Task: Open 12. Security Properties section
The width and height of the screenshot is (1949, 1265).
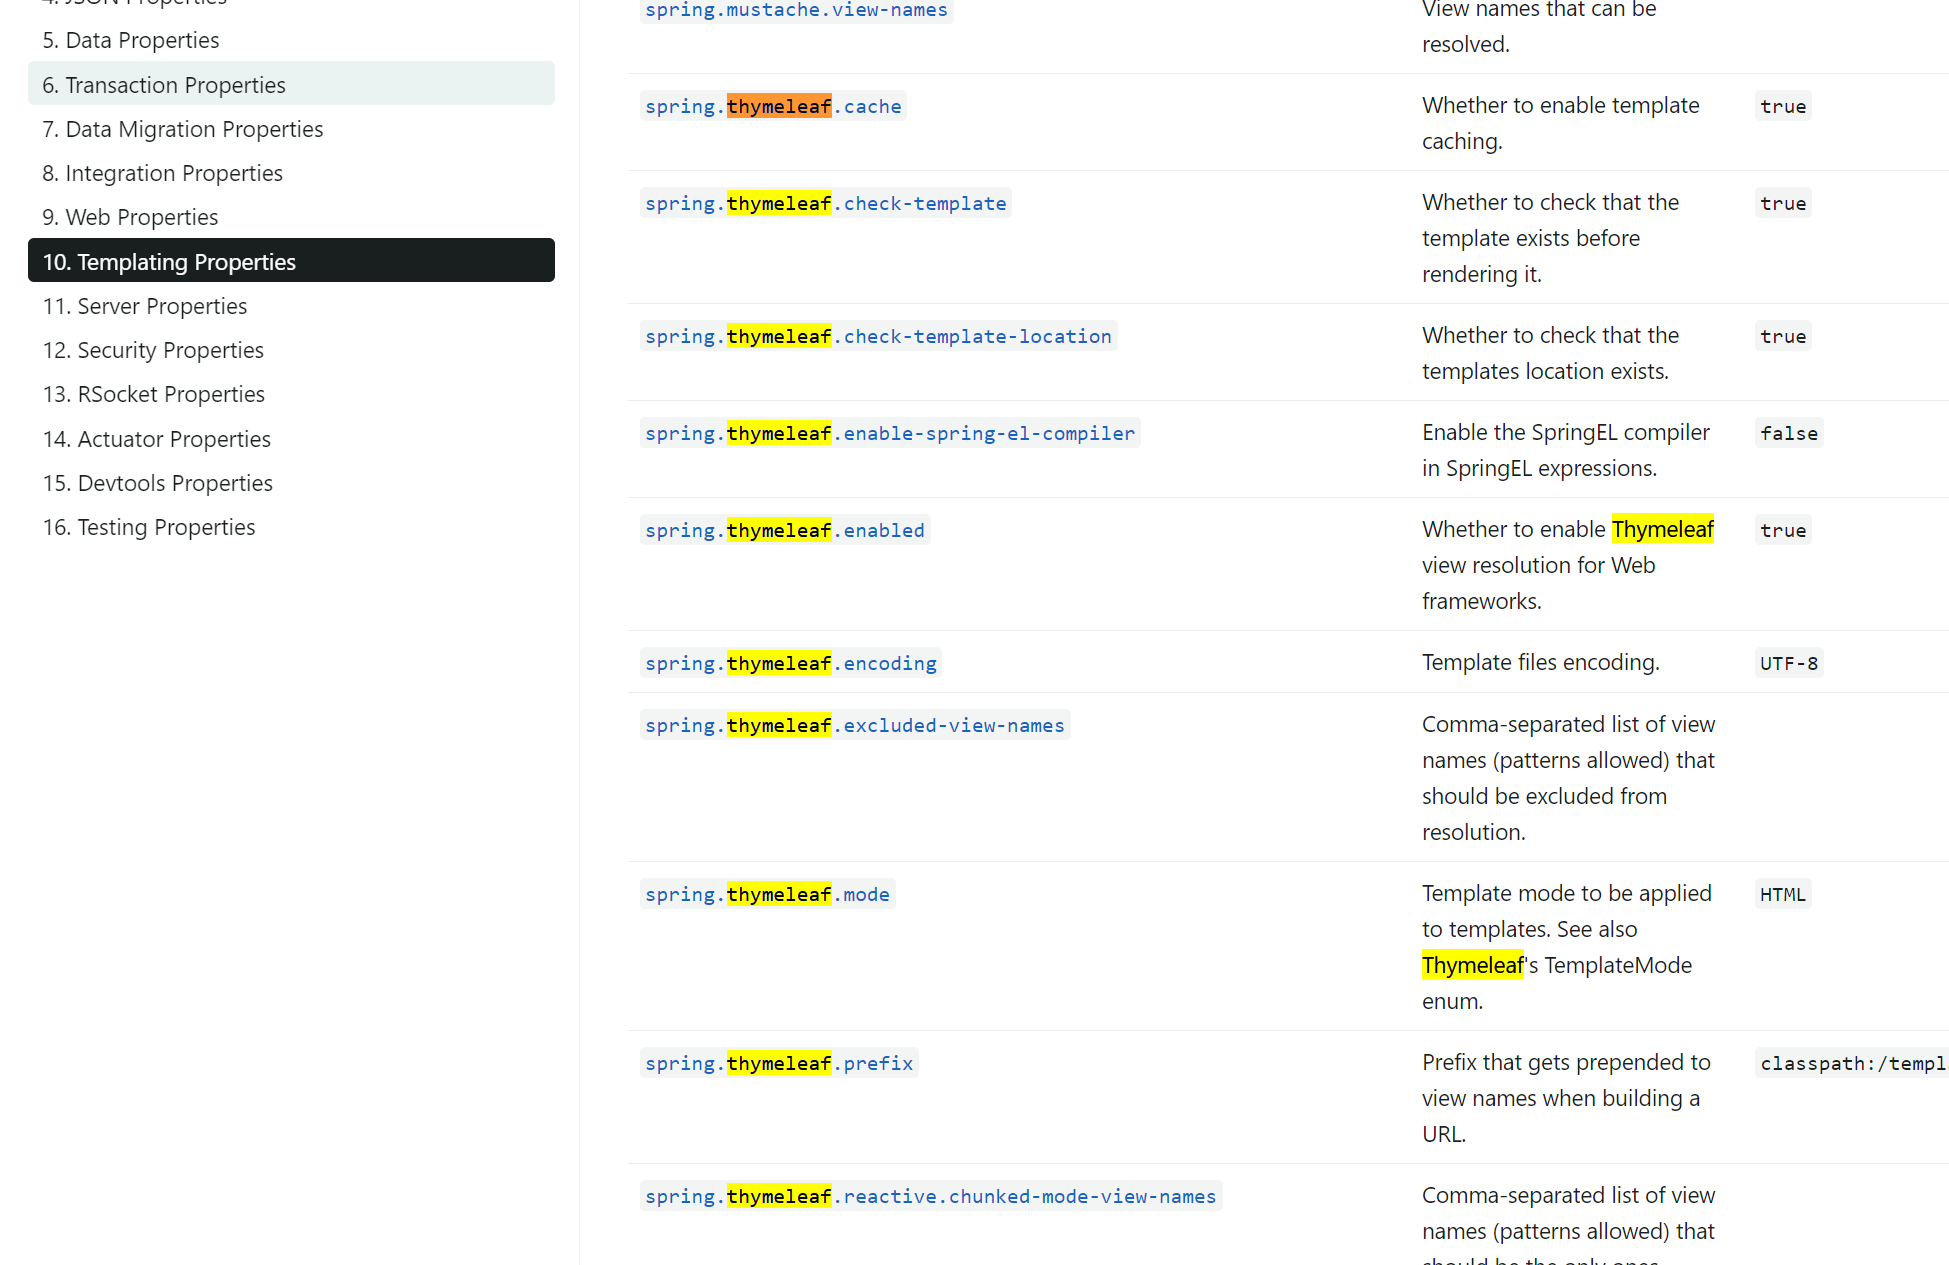Action: click(x=153, y=350)
